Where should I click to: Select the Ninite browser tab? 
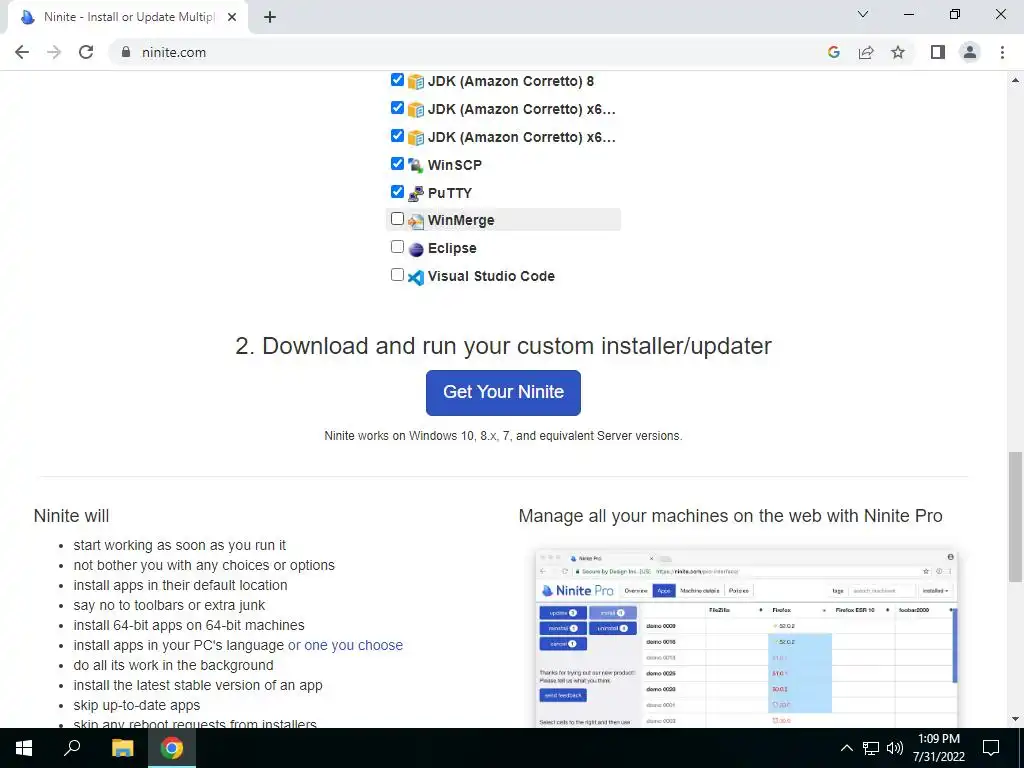click(127, 17)
